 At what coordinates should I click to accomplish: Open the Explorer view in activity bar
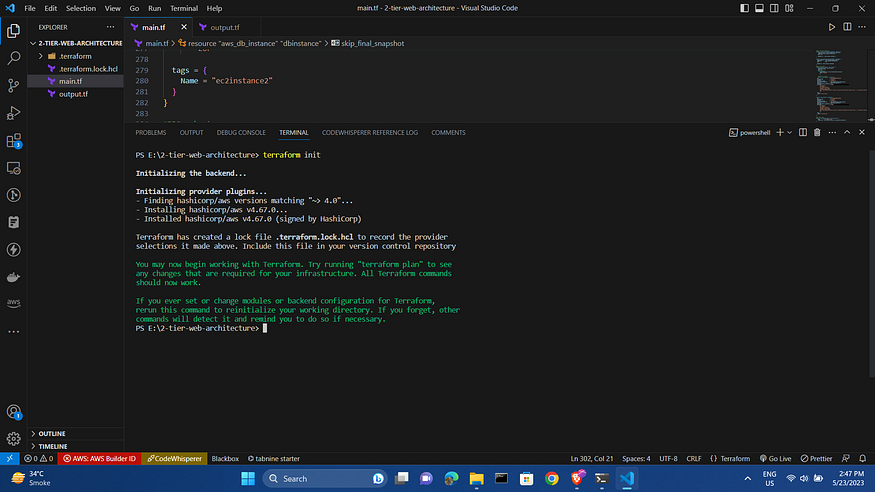pyautogui.click(x=13, y=31)
